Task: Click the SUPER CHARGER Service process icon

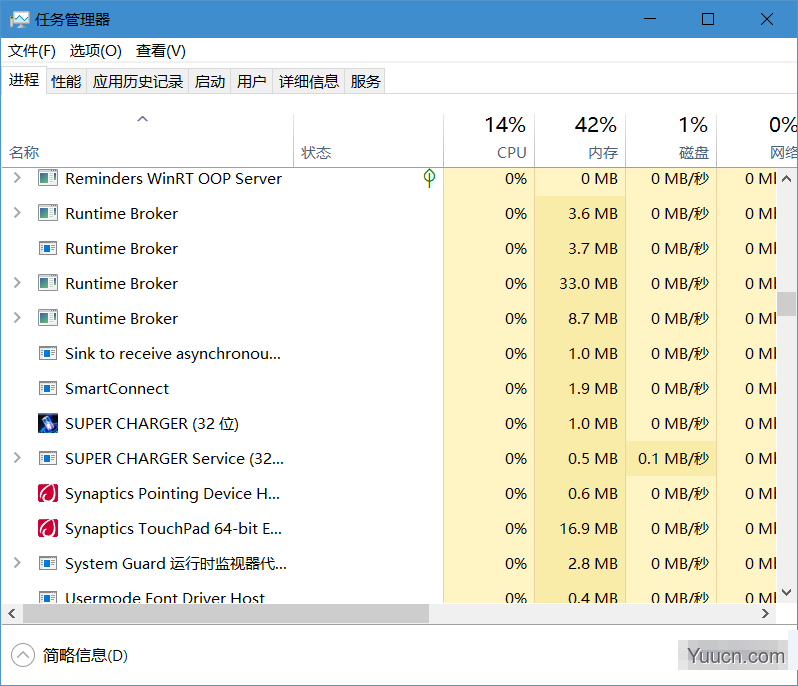Action: [x=48, y=459]
